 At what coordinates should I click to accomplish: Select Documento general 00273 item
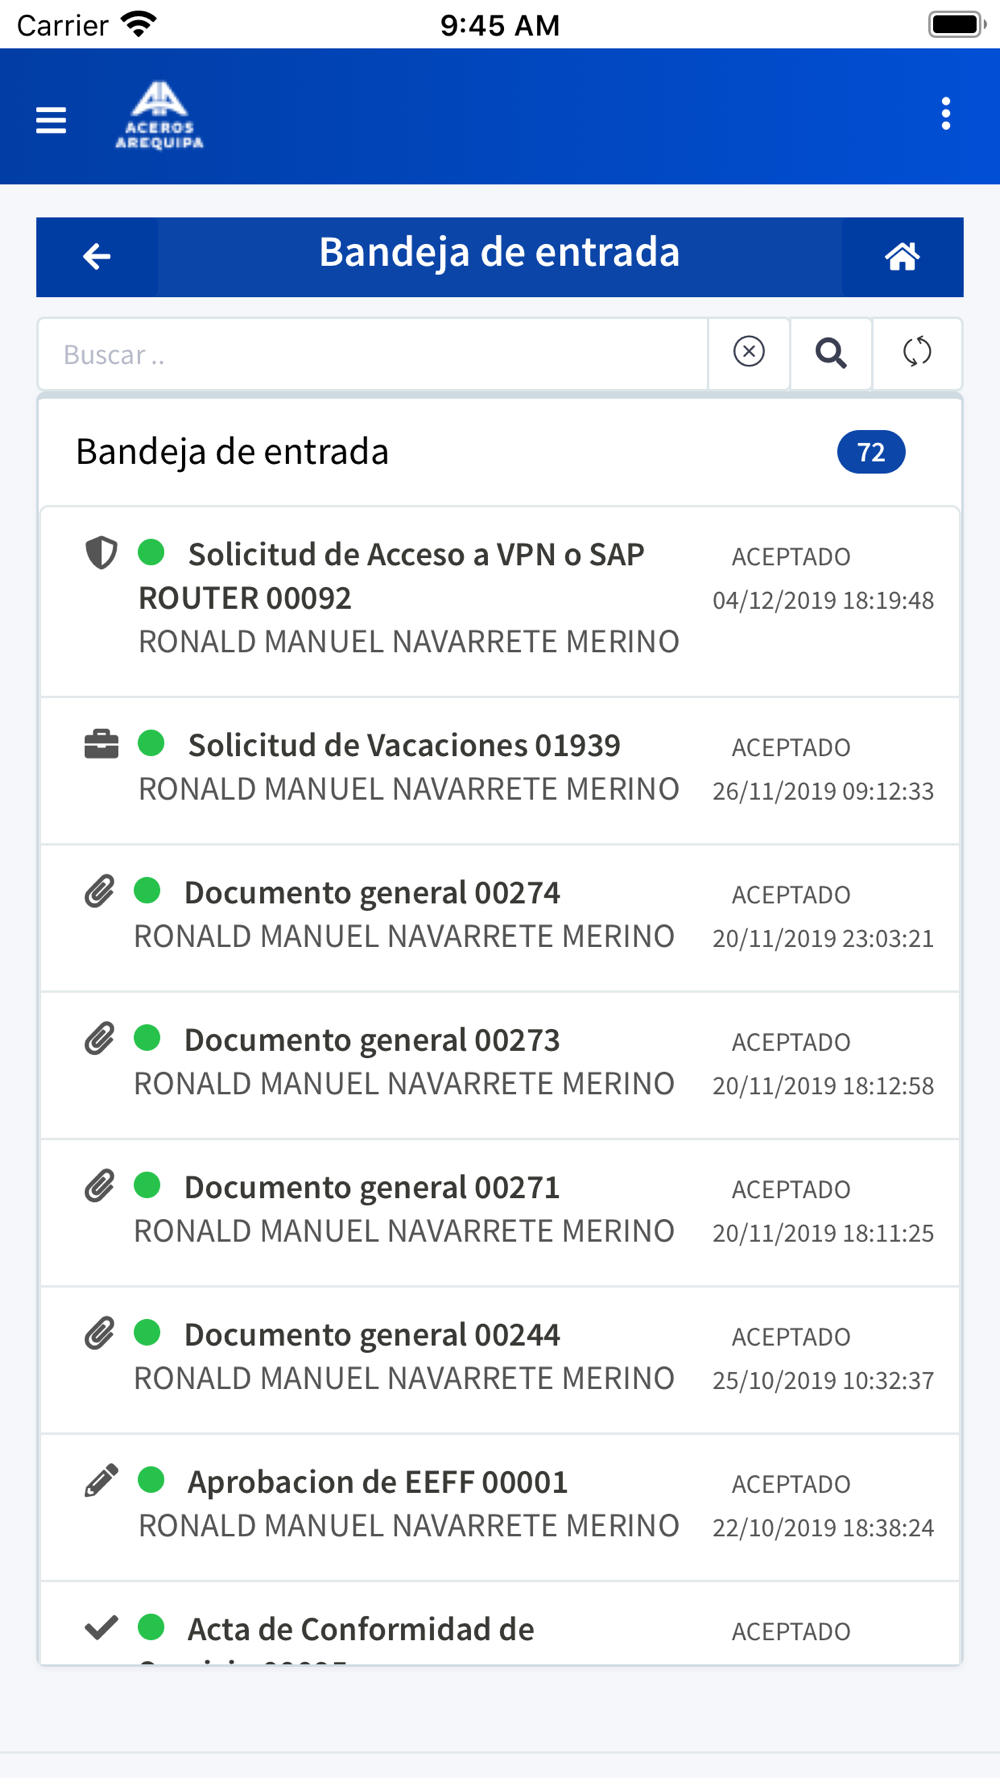tap(500, 1065)
